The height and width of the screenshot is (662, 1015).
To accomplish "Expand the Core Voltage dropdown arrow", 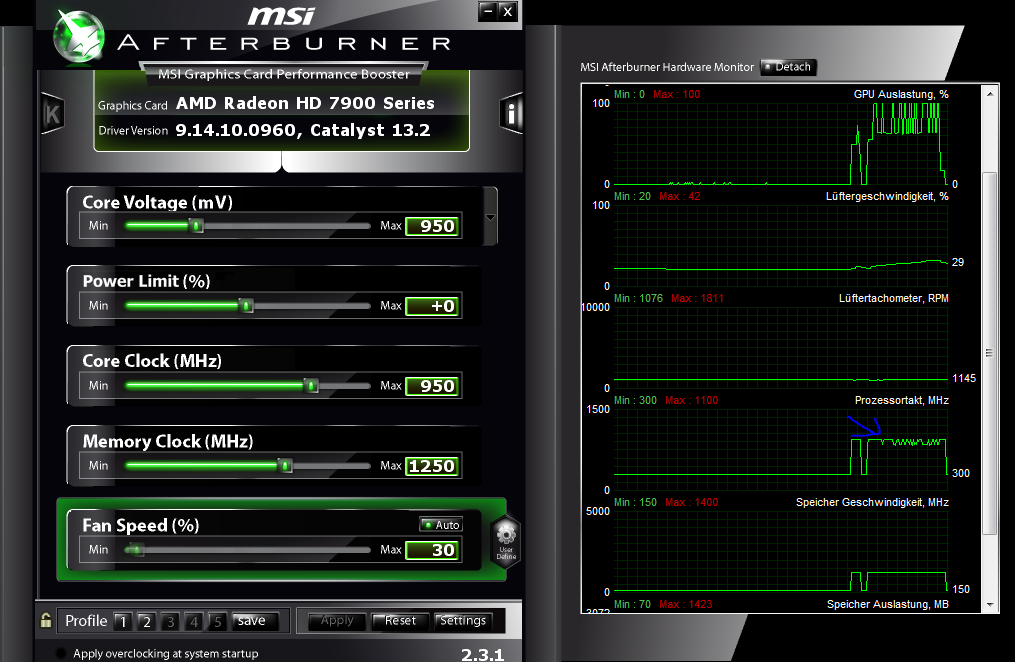I will (490, 217).
